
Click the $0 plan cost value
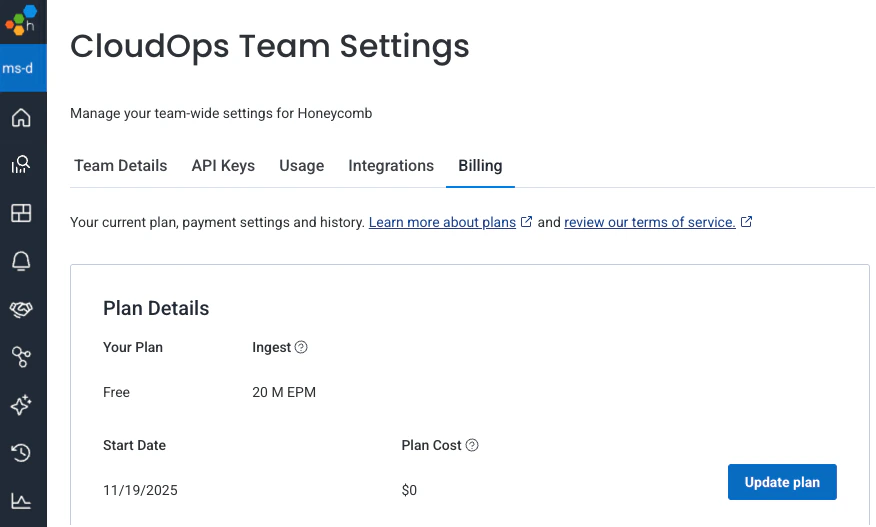point(409,490)
